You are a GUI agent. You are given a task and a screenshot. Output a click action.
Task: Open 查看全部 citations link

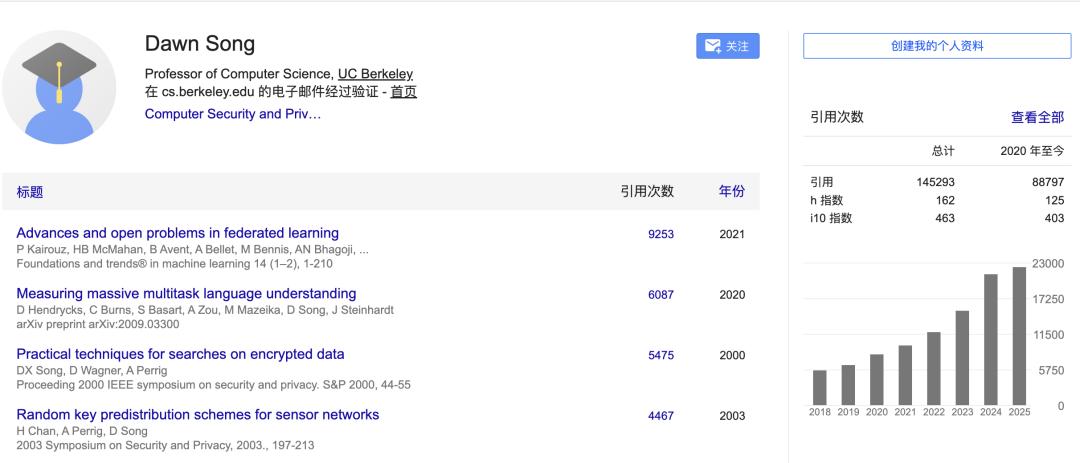1037,117
